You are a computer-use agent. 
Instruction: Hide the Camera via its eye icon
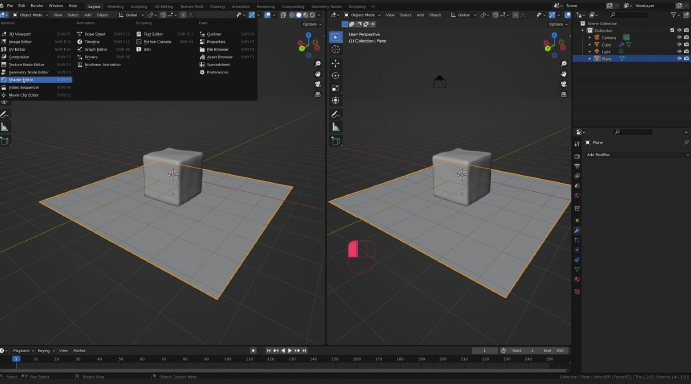679,37
